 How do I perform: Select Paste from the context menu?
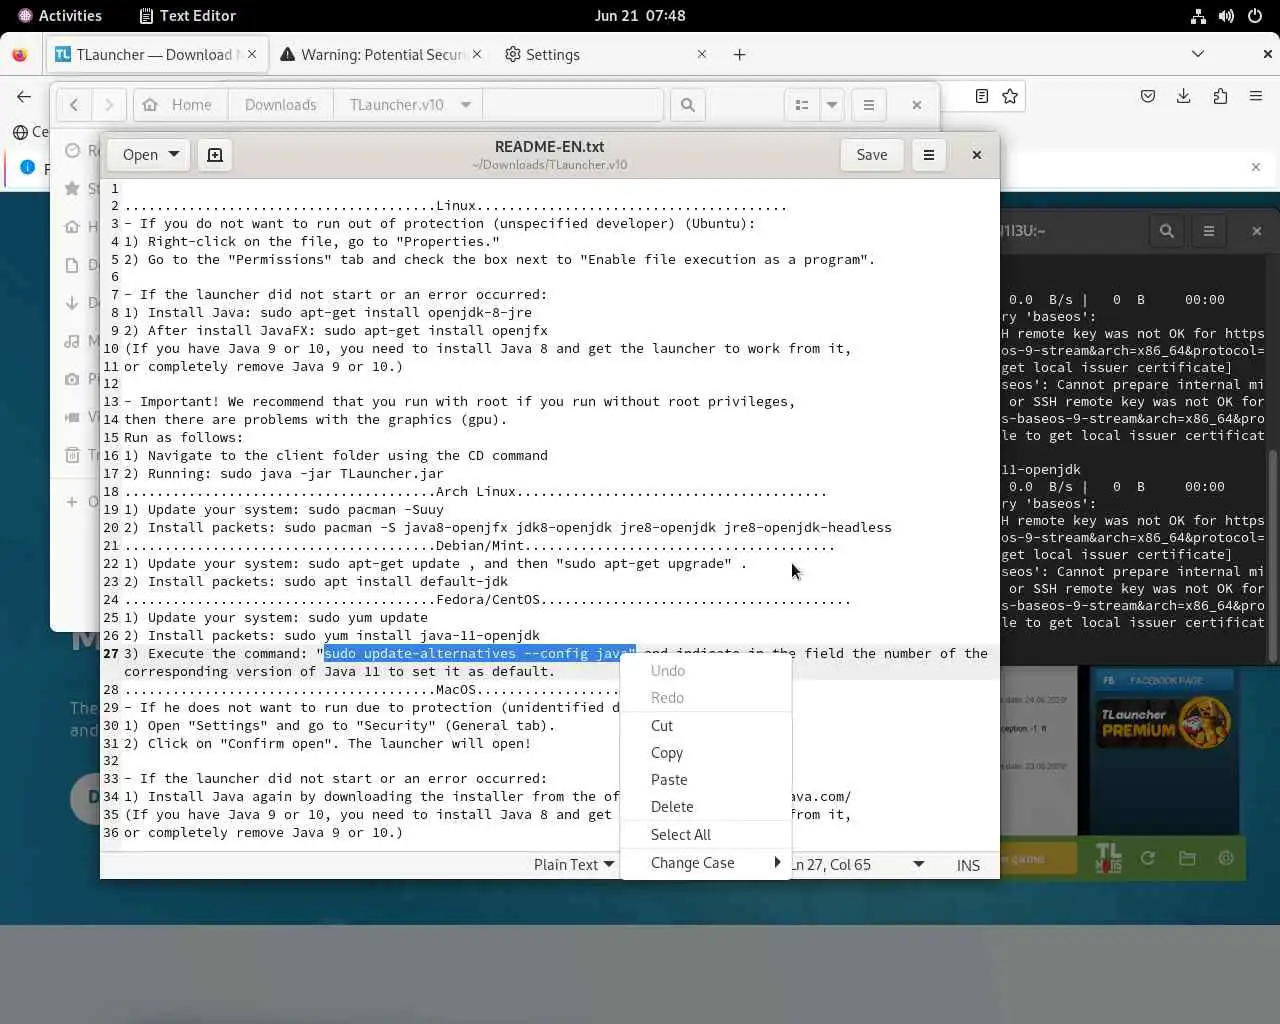tap(706, 780)
